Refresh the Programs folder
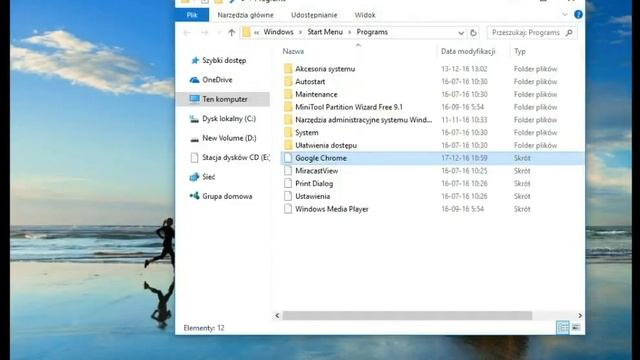Viewport: 640px width, 360px height. [473, 33]
